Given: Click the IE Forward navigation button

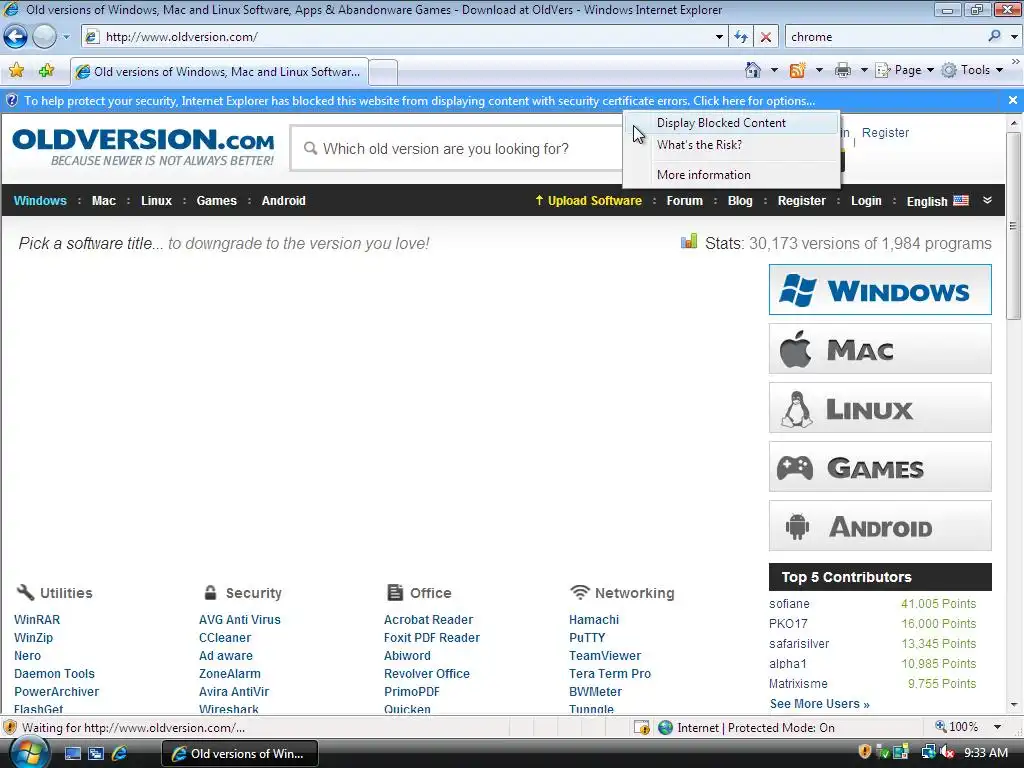Looking at the screenshot, I should (44, 37).
